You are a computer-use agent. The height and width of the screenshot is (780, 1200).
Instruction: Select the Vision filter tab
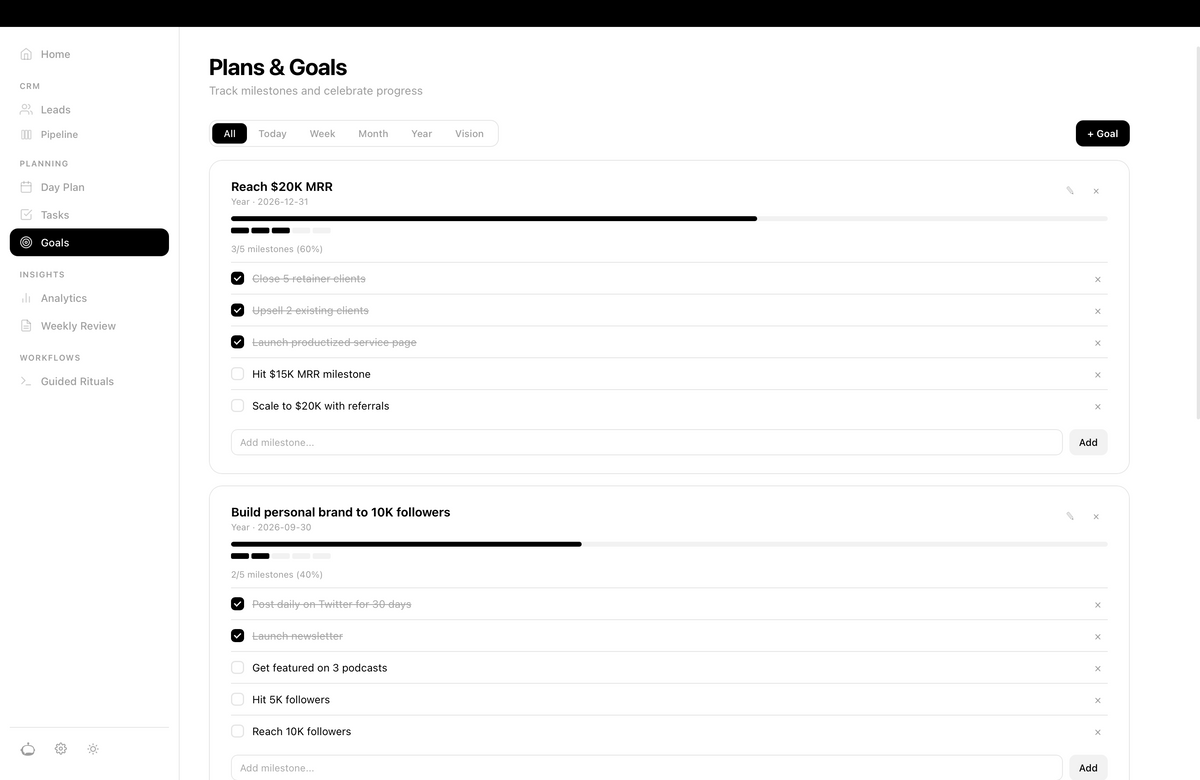tap(469, 134)
